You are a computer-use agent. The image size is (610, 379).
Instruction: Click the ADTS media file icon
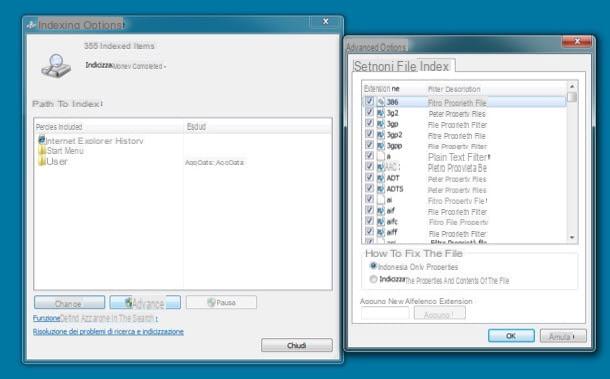coord(380,189)
